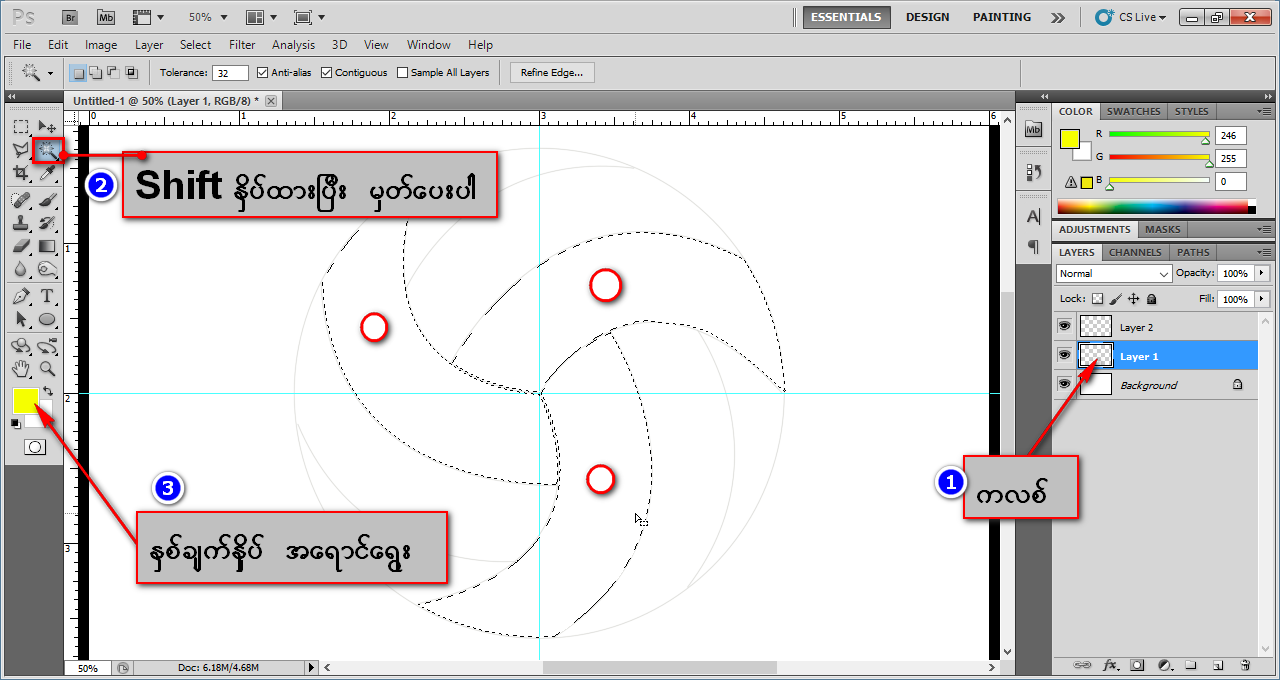Image resolution: width=1280 pixels, height=680 pixels.
Task: Open the Opacity slider arrow
Action: (x=1261, y=273)
